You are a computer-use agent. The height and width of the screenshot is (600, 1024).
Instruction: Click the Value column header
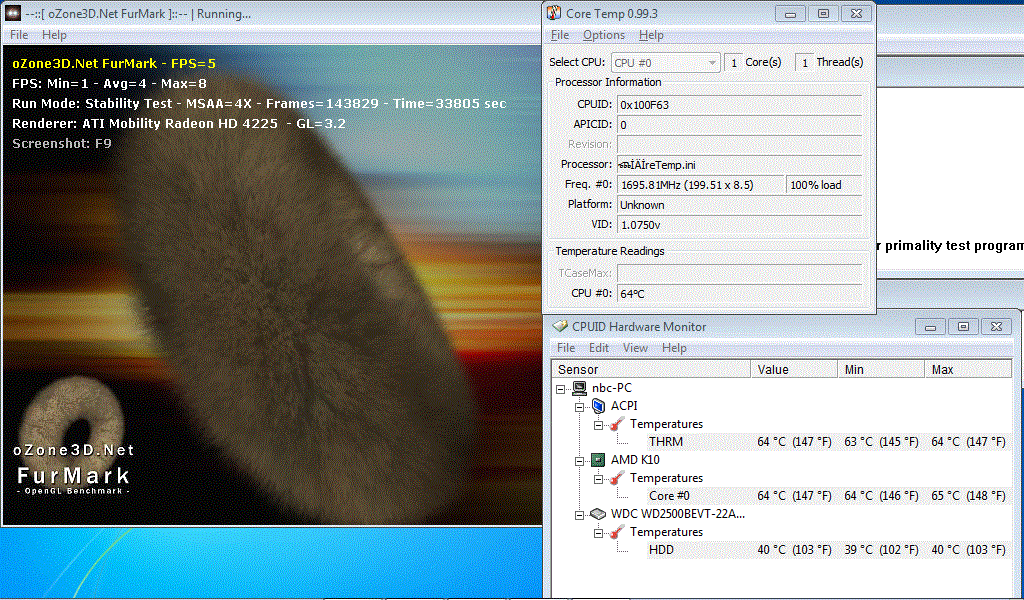tap(794, 370)
